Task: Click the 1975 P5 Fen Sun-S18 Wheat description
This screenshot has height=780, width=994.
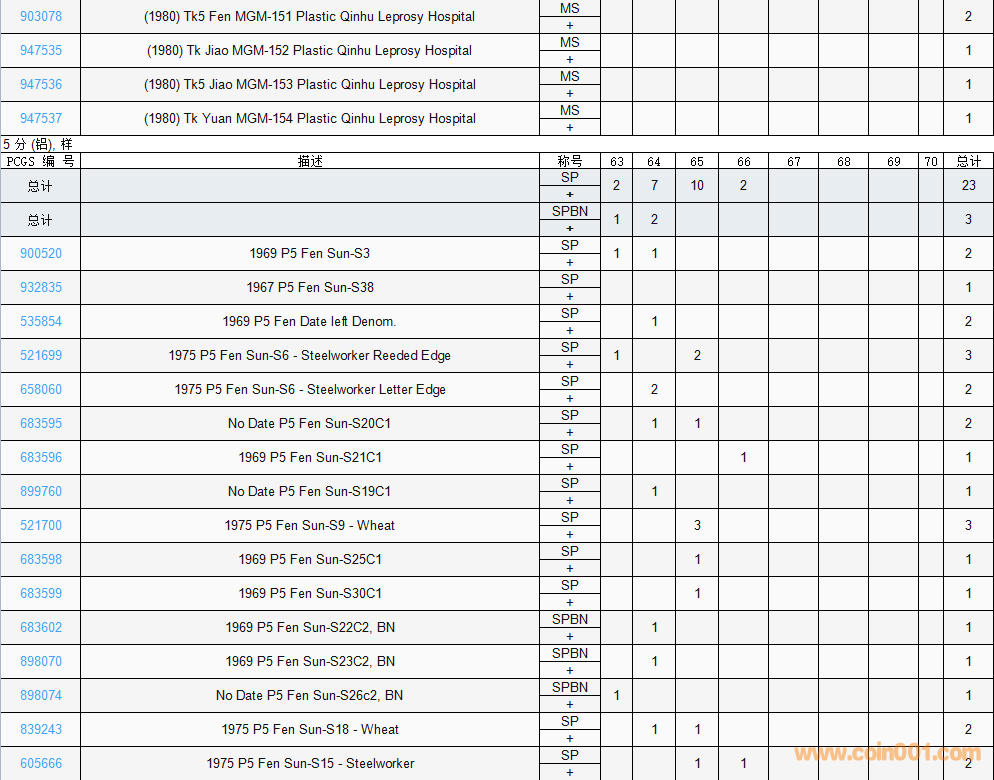Action: pos(310,730)
